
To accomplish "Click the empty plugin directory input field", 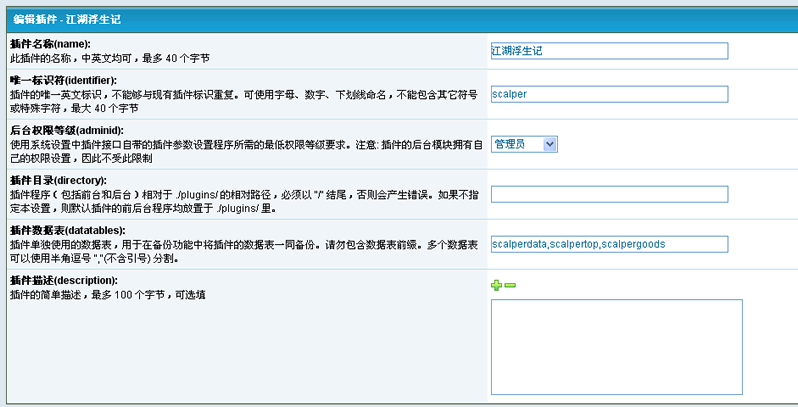I will click(x=609, y=194).
